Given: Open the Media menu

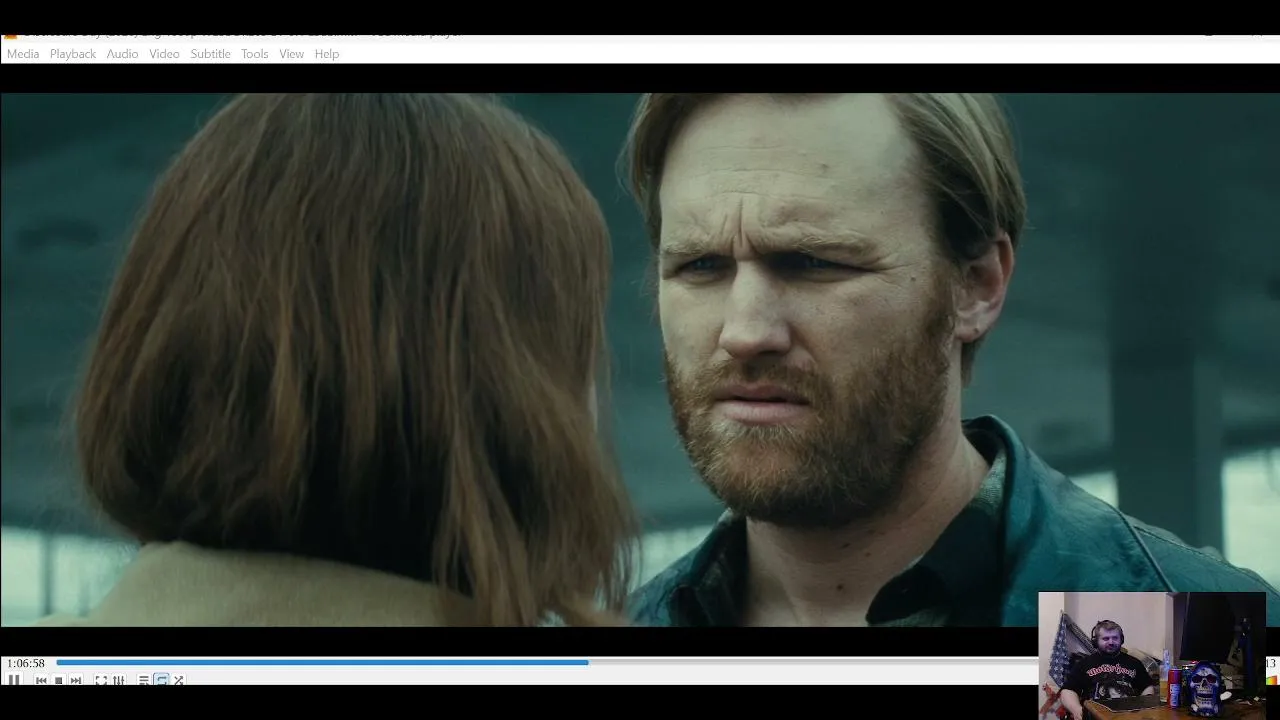Looking at the screenshot, I should point(23,54).
